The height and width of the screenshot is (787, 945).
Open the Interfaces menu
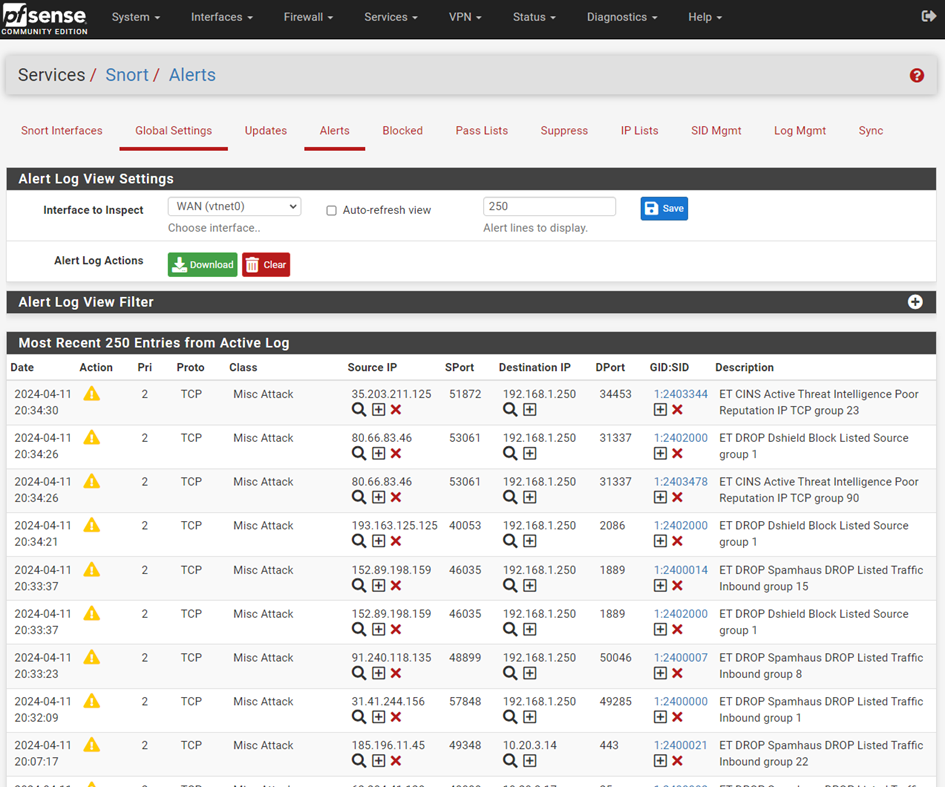[x=222, y=17]
